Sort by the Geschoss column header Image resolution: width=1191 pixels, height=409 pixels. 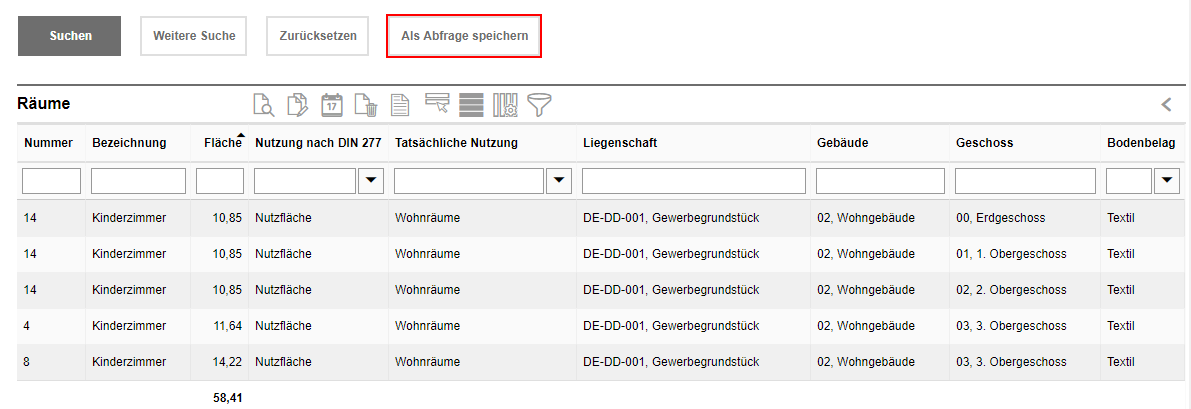(984, 143)
